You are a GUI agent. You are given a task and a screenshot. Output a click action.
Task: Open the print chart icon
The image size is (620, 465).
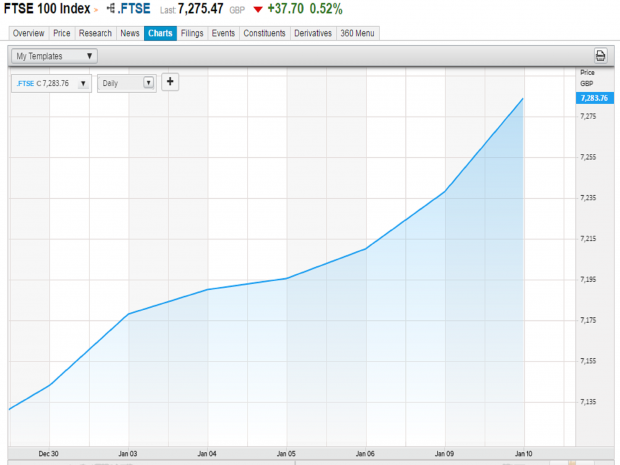(600, 56)
